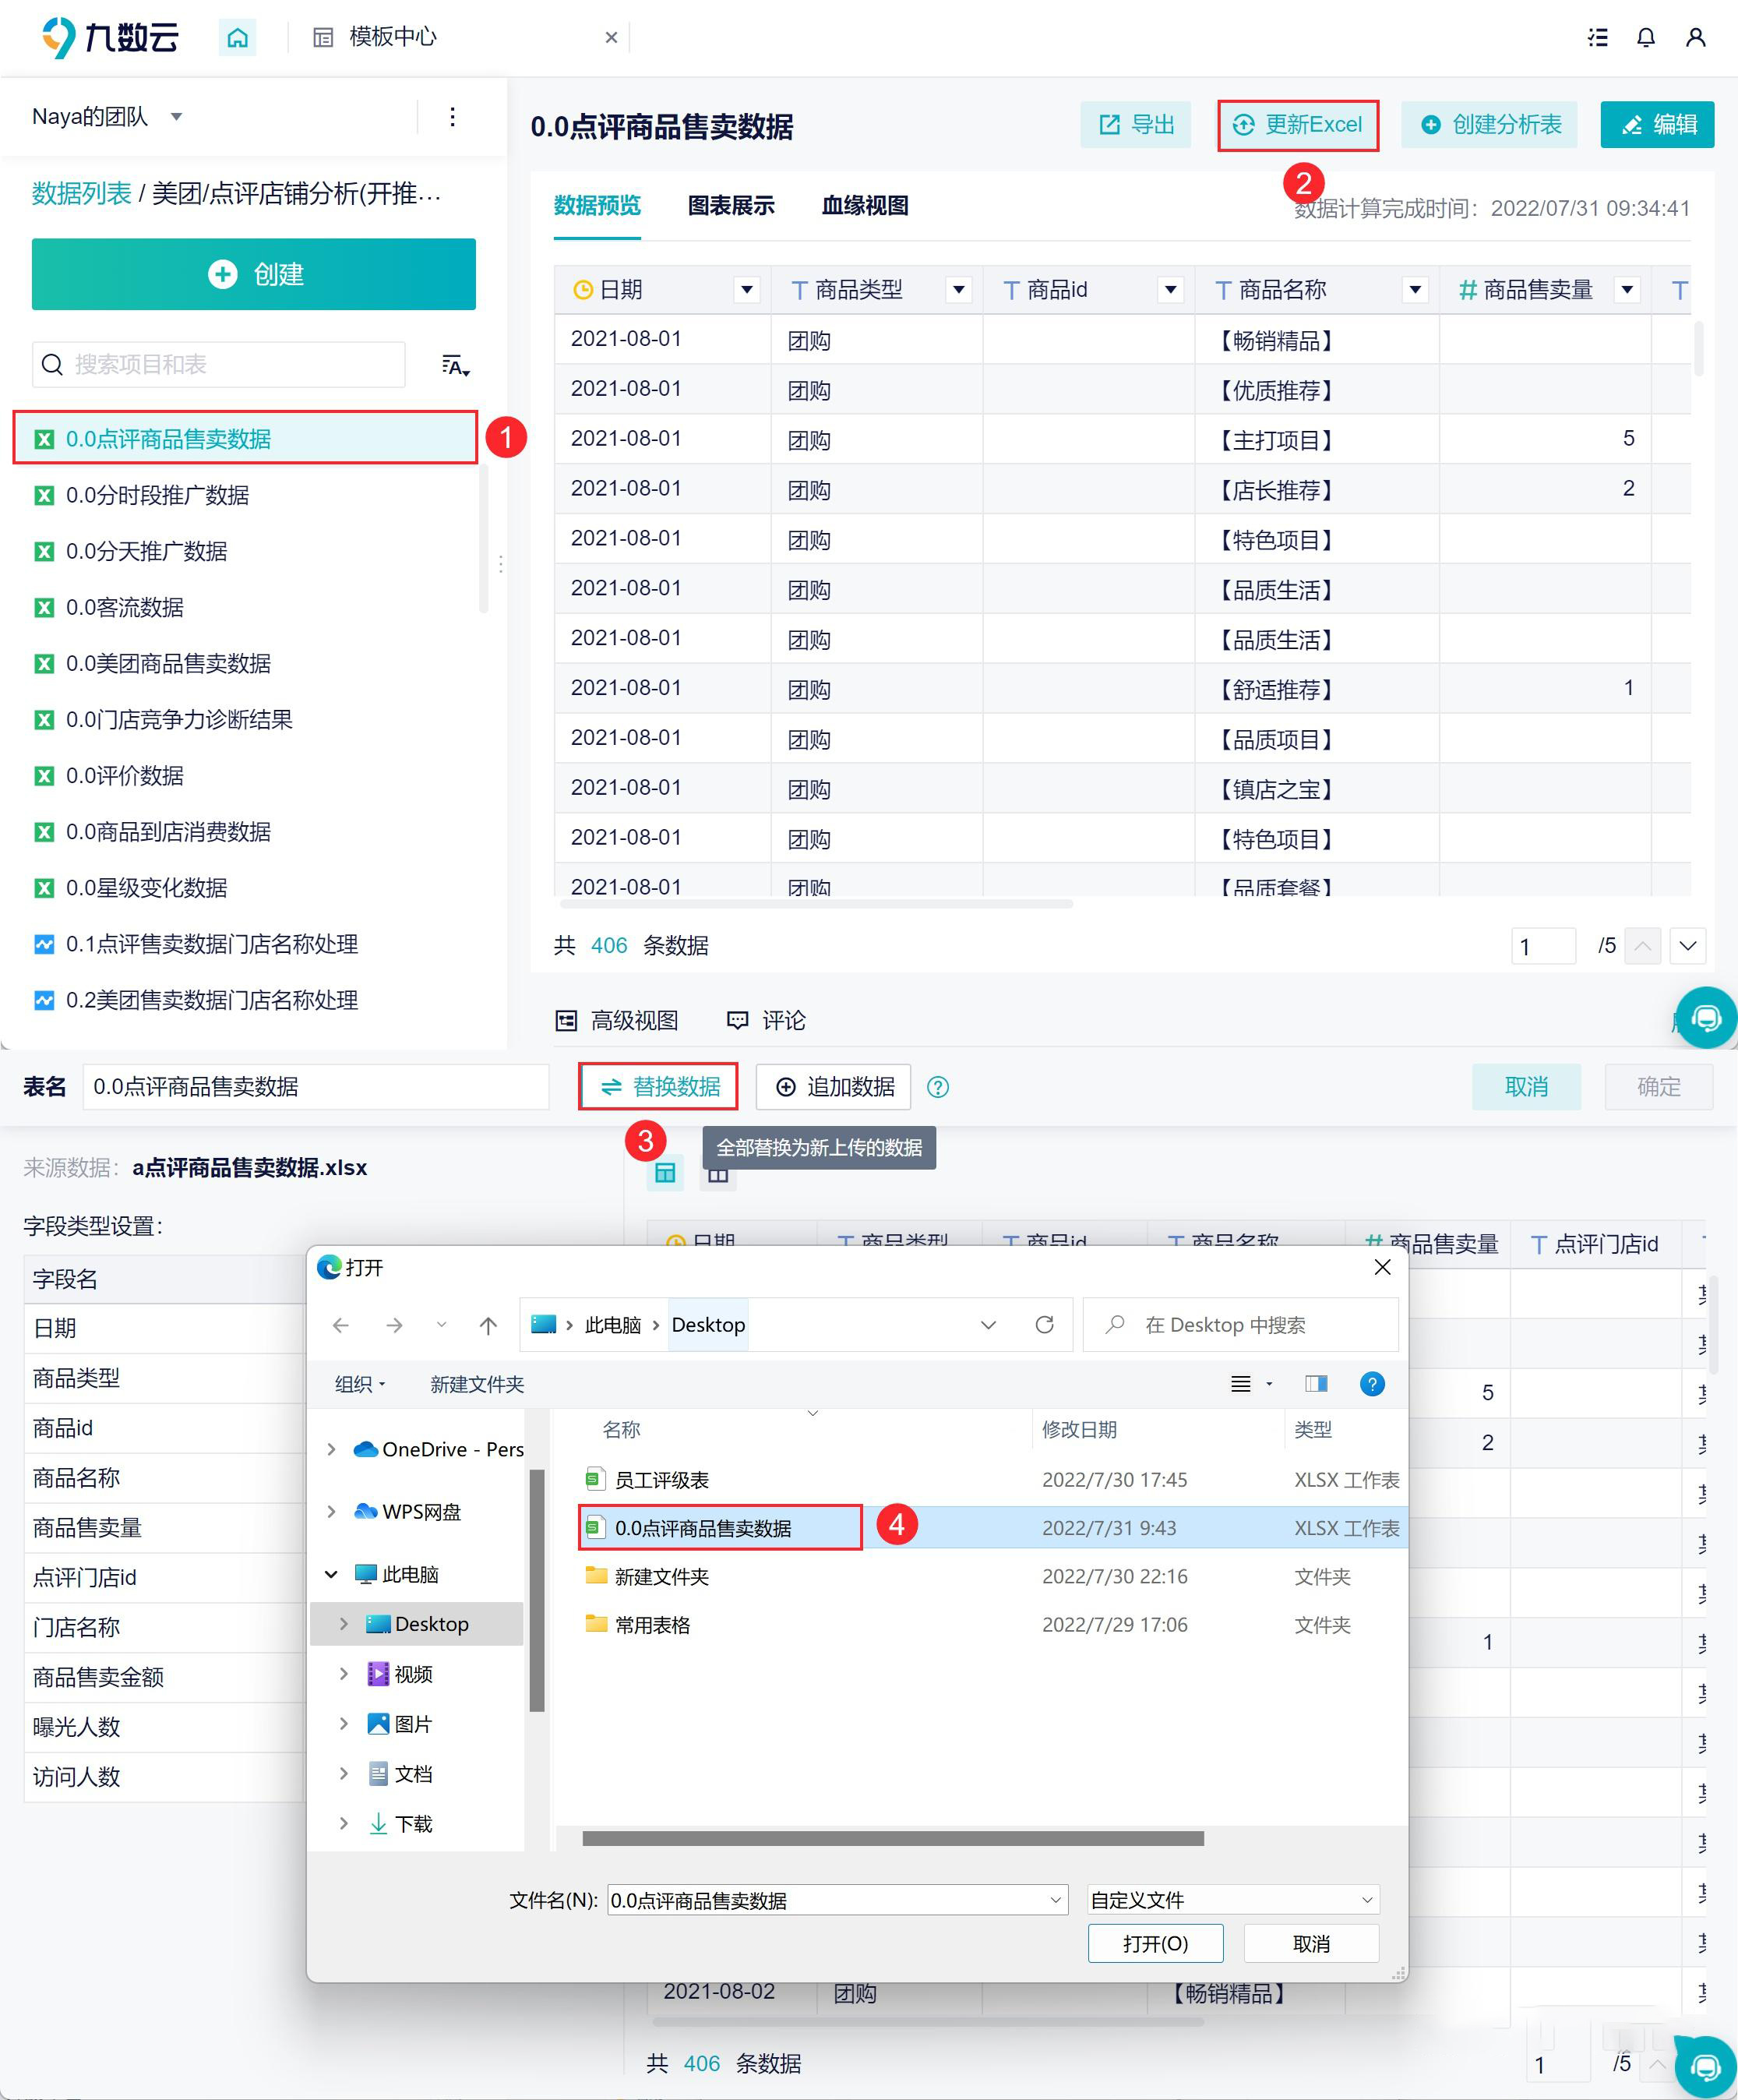
Task: Switch to the 图表展示 tab
Action: click(x=731, y=206)
